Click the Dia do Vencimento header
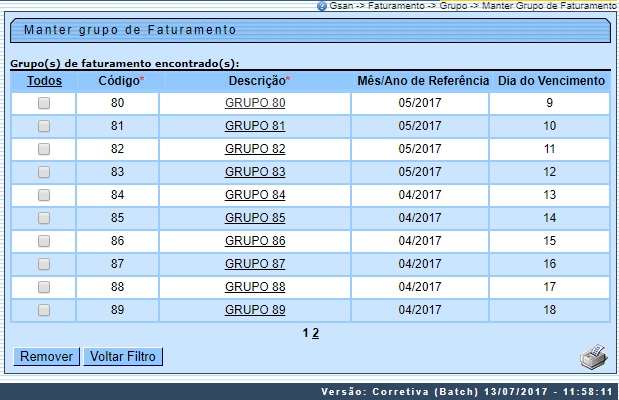Viewport: 619px width, 400px height. tap(551, 81)
